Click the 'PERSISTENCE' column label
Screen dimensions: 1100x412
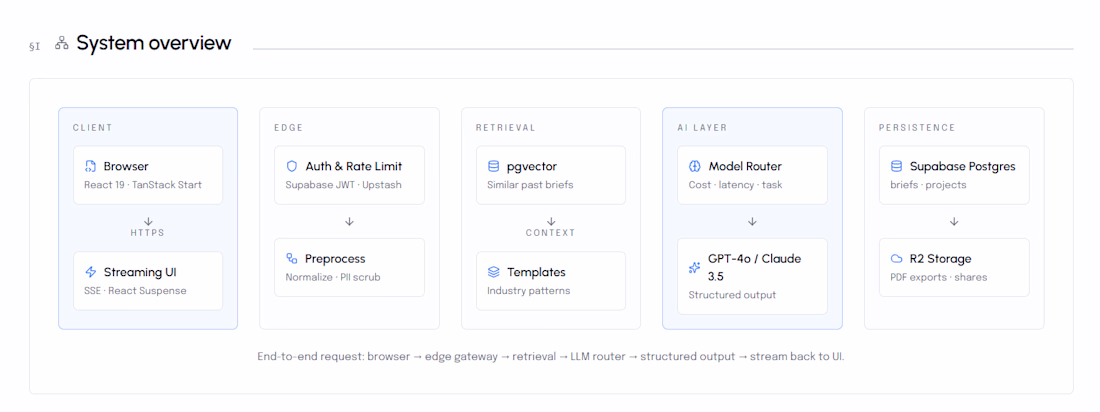coord(917,128)
